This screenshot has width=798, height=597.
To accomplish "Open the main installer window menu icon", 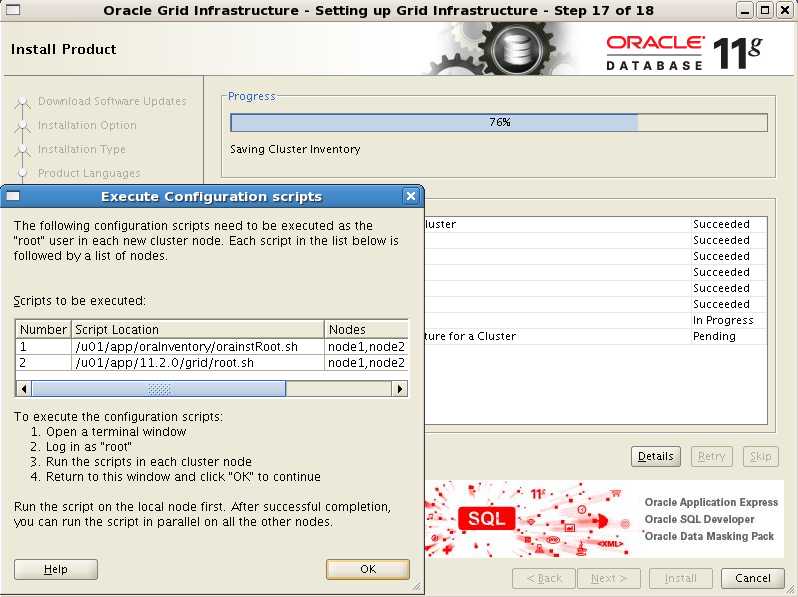I will (x=13, y=10).
